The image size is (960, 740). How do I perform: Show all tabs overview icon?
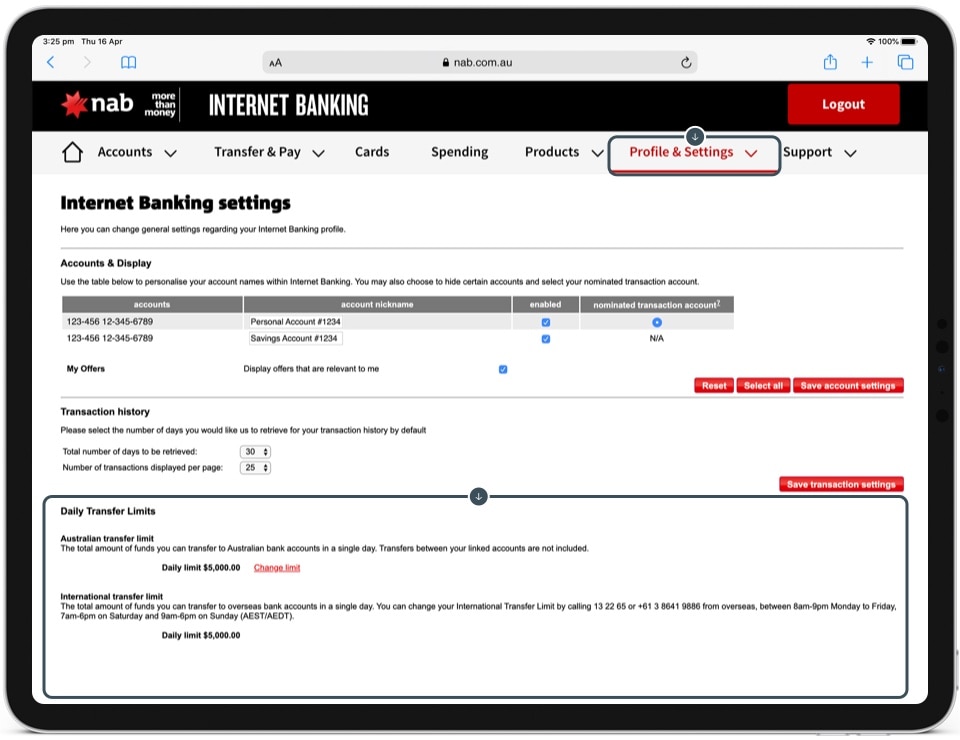[905, 62]
